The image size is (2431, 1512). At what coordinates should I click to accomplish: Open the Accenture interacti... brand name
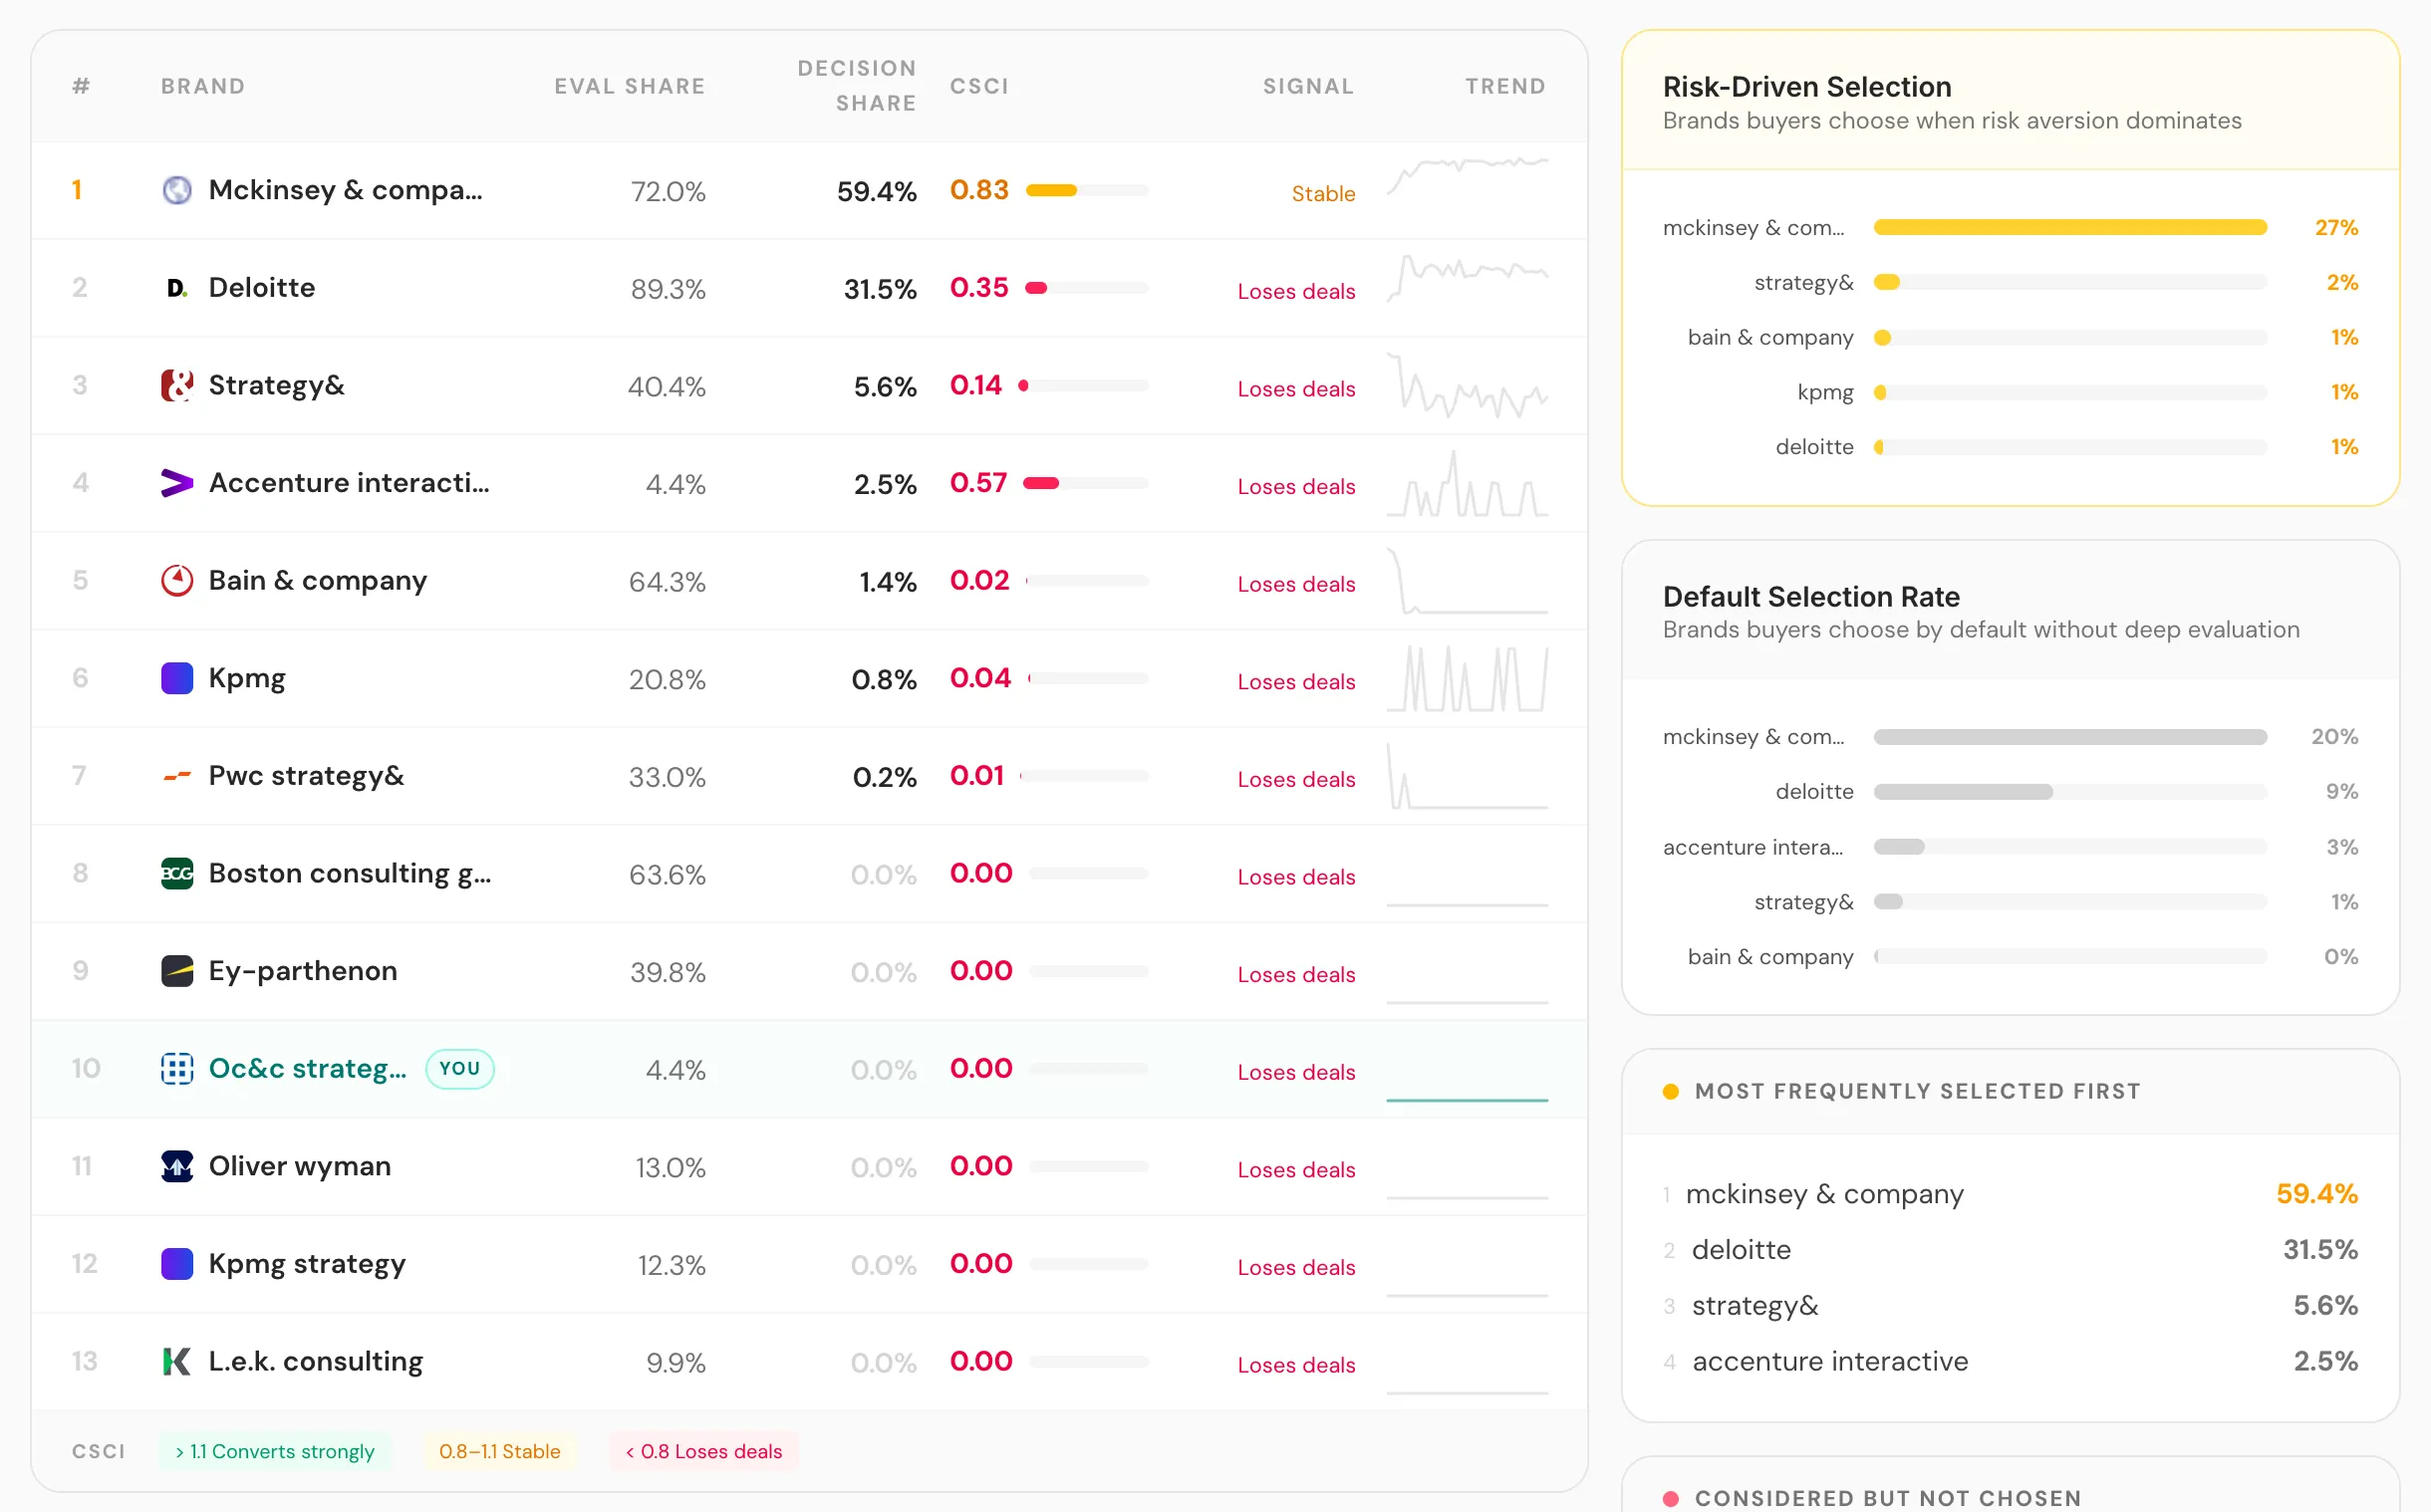(x=349, y=483)
